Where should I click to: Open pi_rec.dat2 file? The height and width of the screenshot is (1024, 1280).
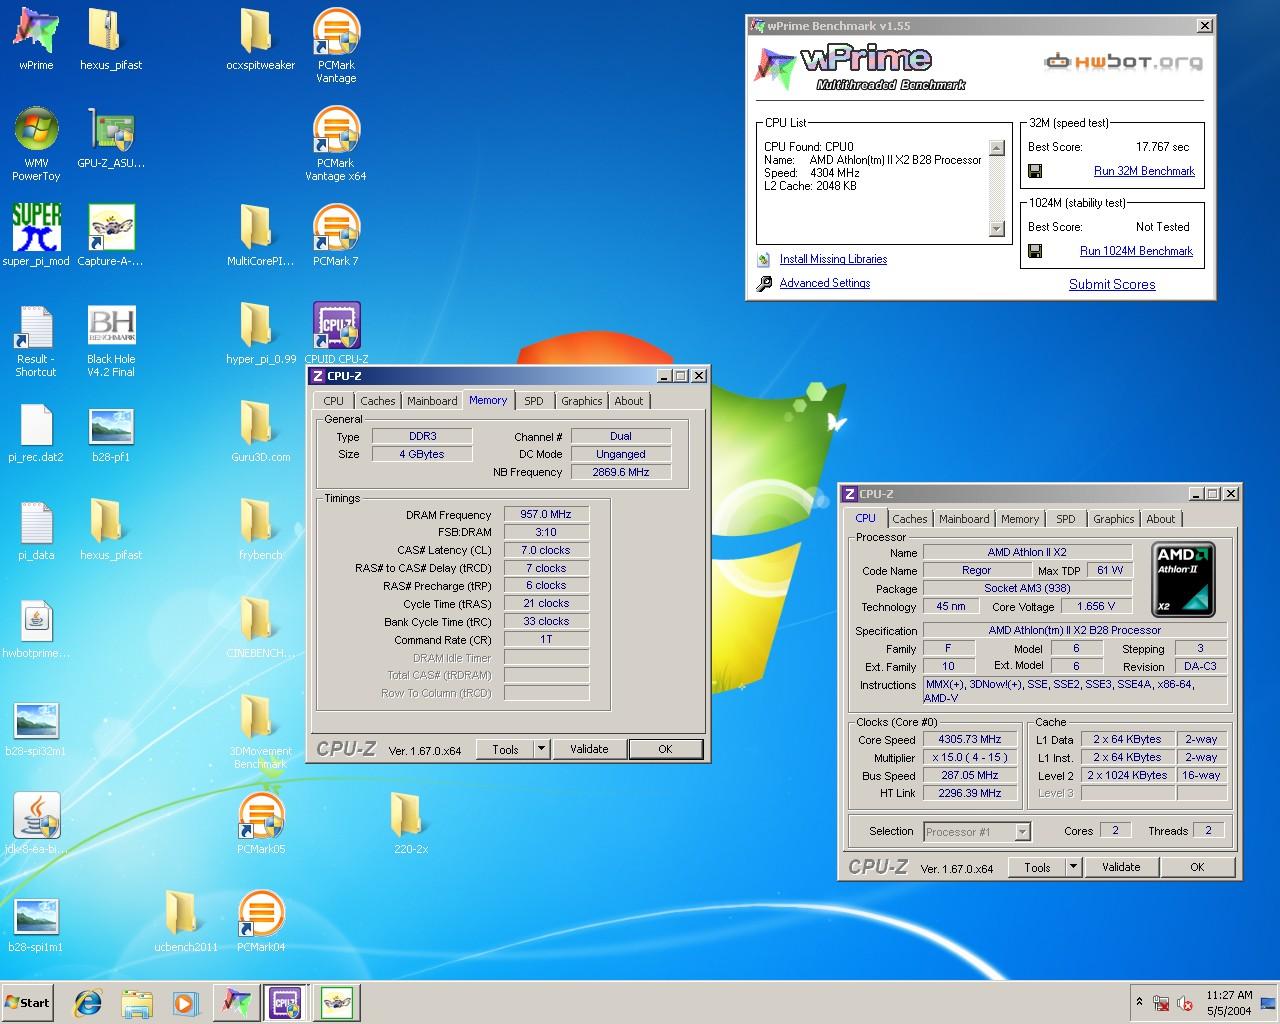pyautogui.click(x=36, y=431)
